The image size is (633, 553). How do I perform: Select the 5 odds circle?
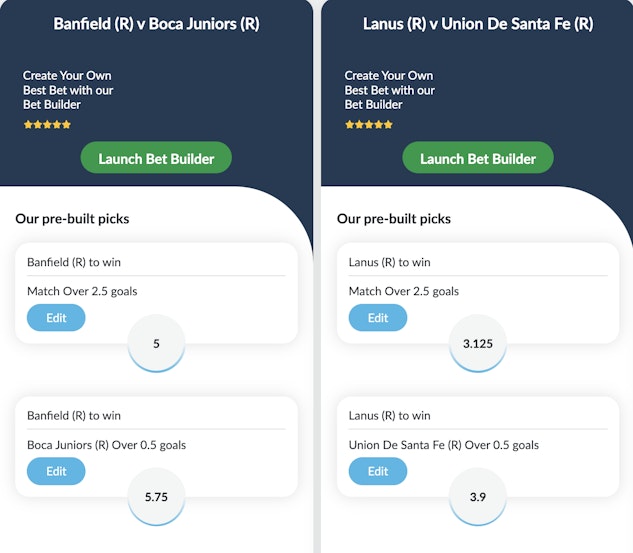click(x=157, y=343)
